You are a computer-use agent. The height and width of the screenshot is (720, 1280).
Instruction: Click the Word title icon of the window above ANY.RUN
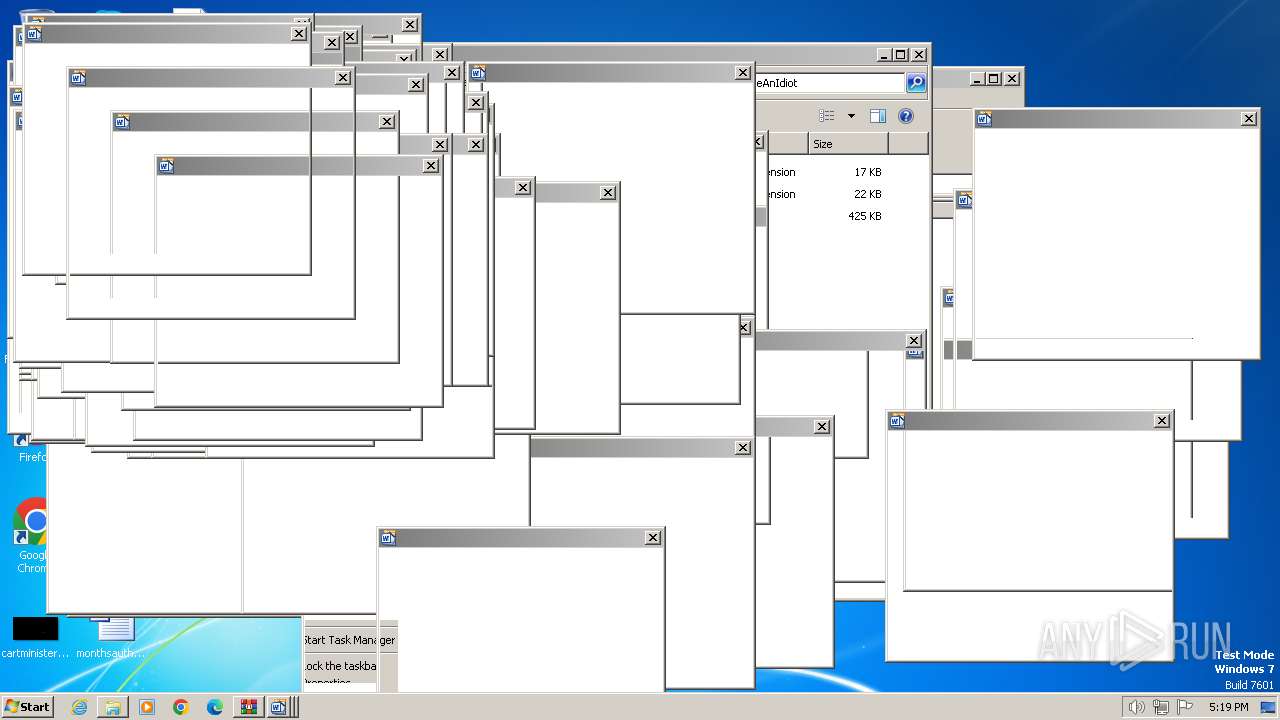[897, 421]
